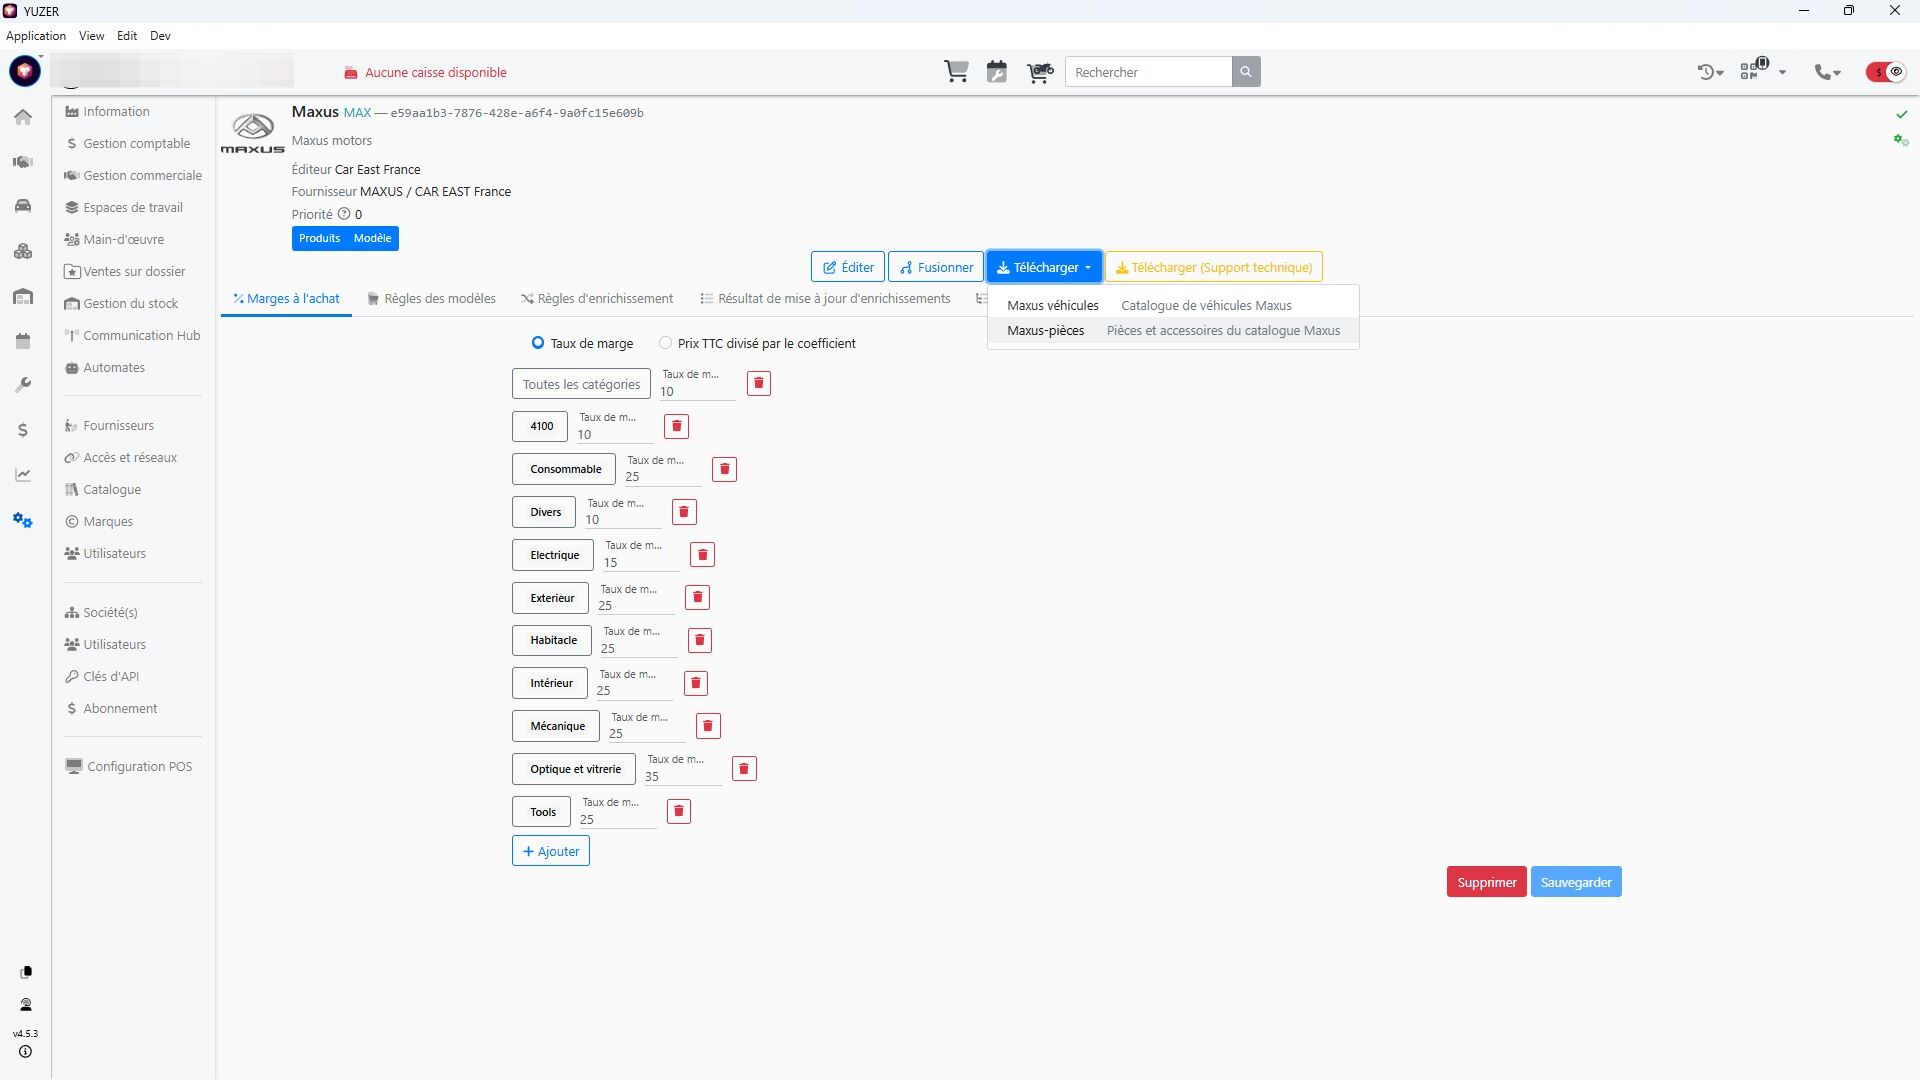This screenshot has height=1080, width=1920.
Task: Switch to Règles des modèles tab
Action: coord(431,299)
